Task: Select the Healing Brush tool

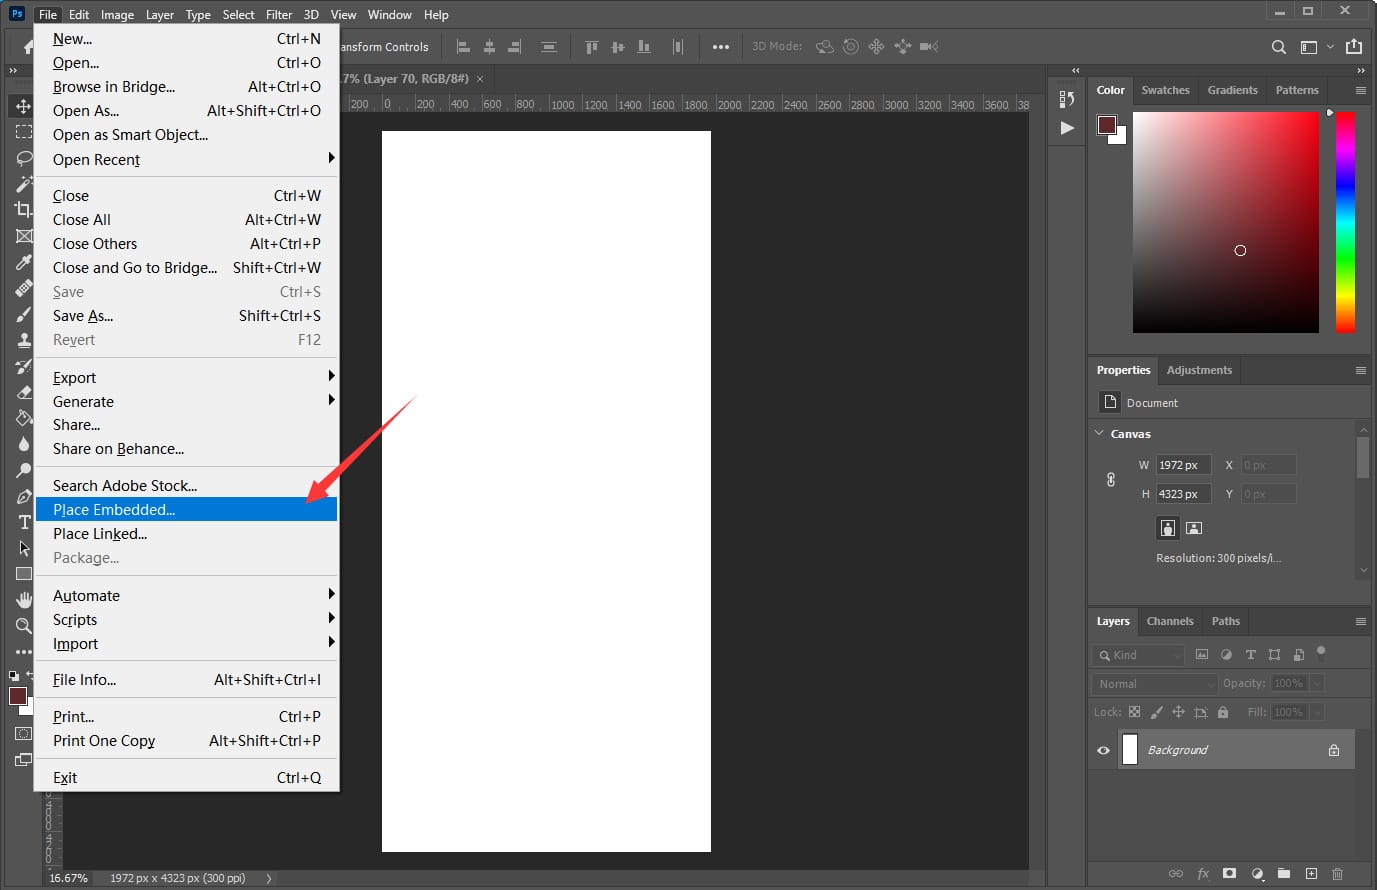Action: tap(23, 288)
